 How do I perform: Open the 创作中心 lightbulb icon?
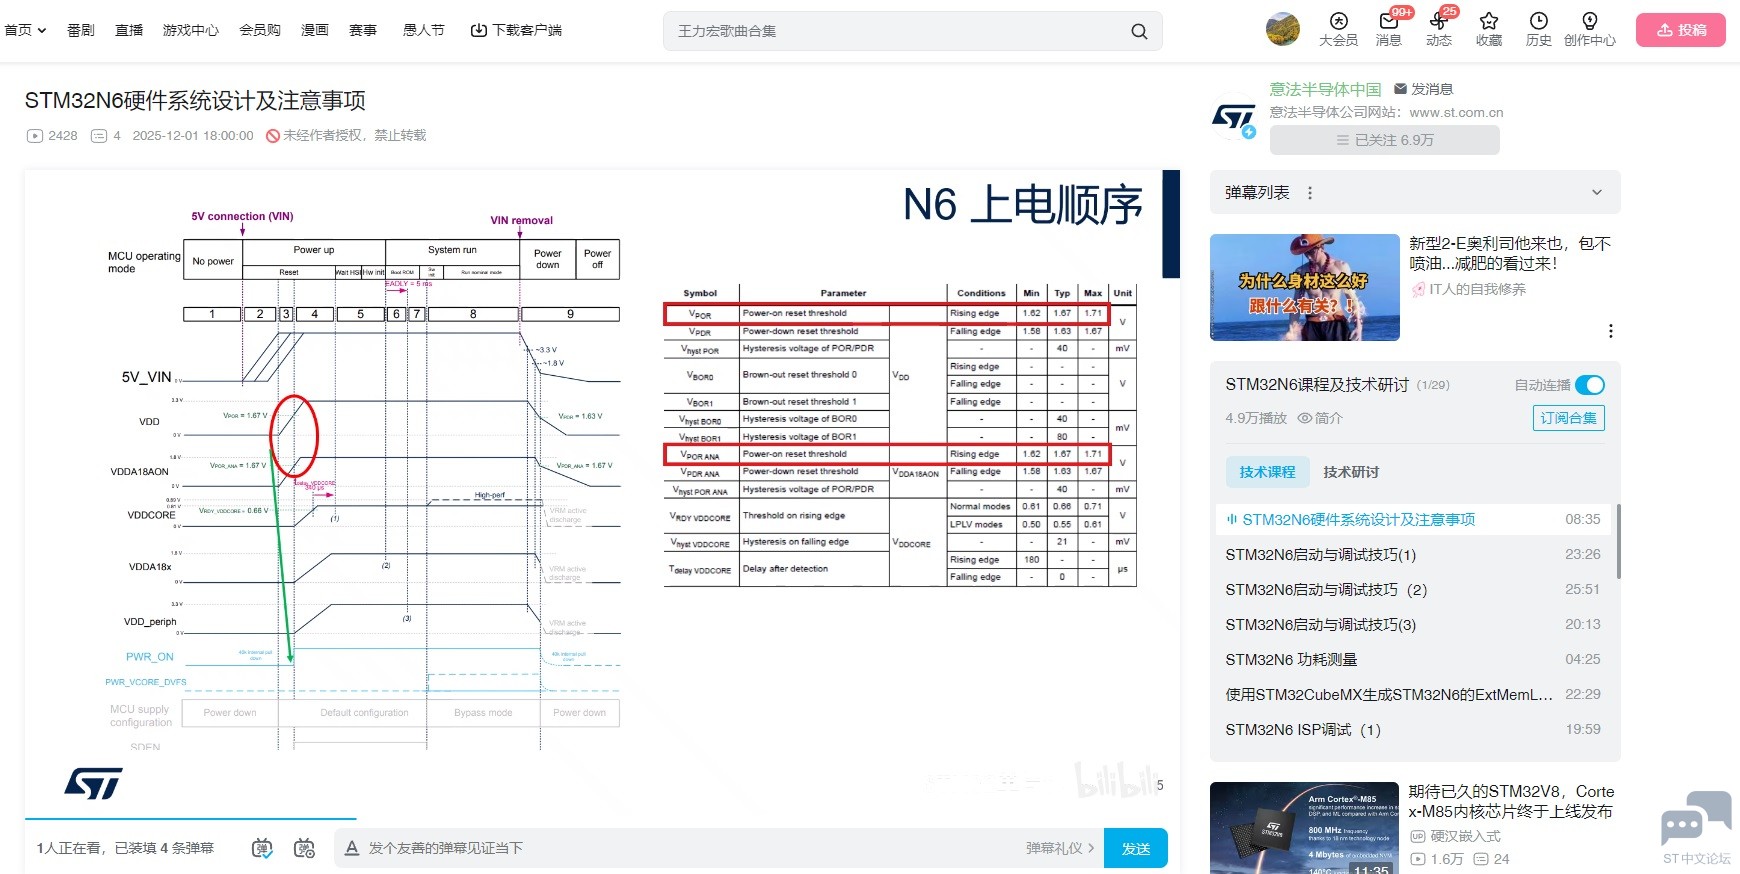[1589, 22]
